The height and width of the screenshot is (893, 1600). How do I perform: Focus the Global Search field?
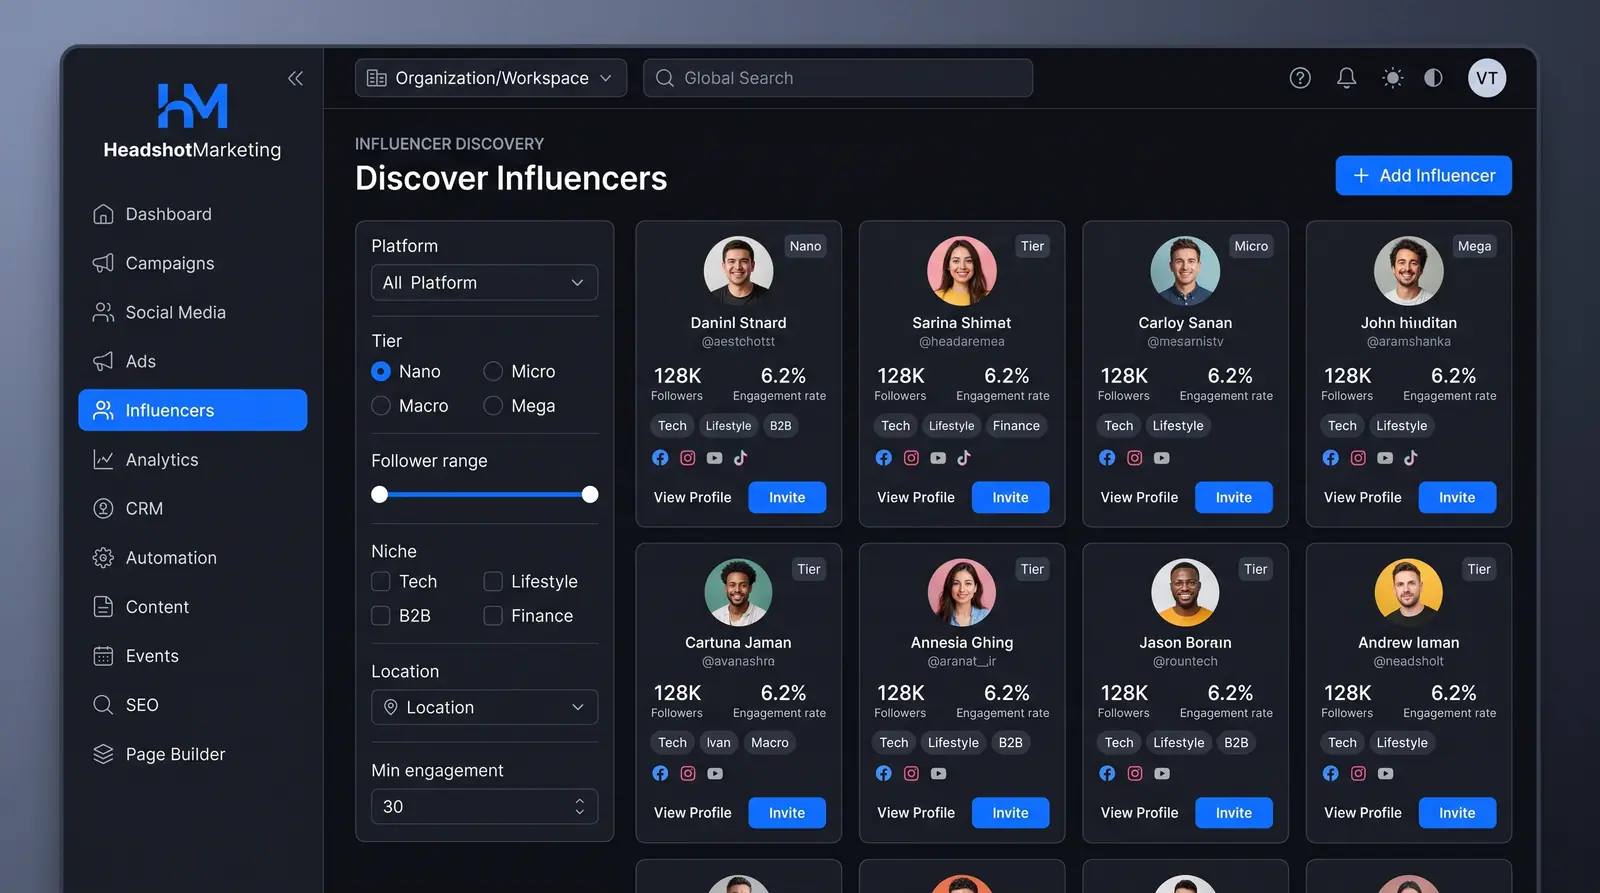(838, 78)
